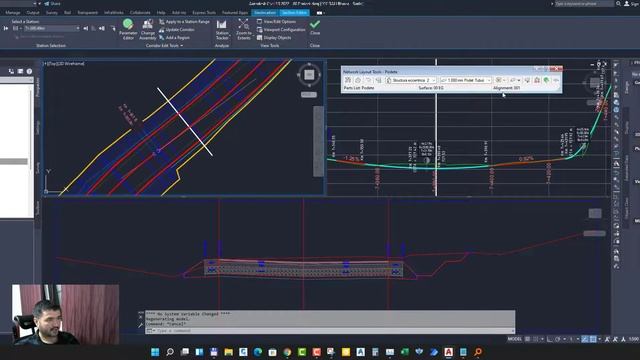Click Add a Region
This screenshot has width=640, height=360.
(174, 38)
